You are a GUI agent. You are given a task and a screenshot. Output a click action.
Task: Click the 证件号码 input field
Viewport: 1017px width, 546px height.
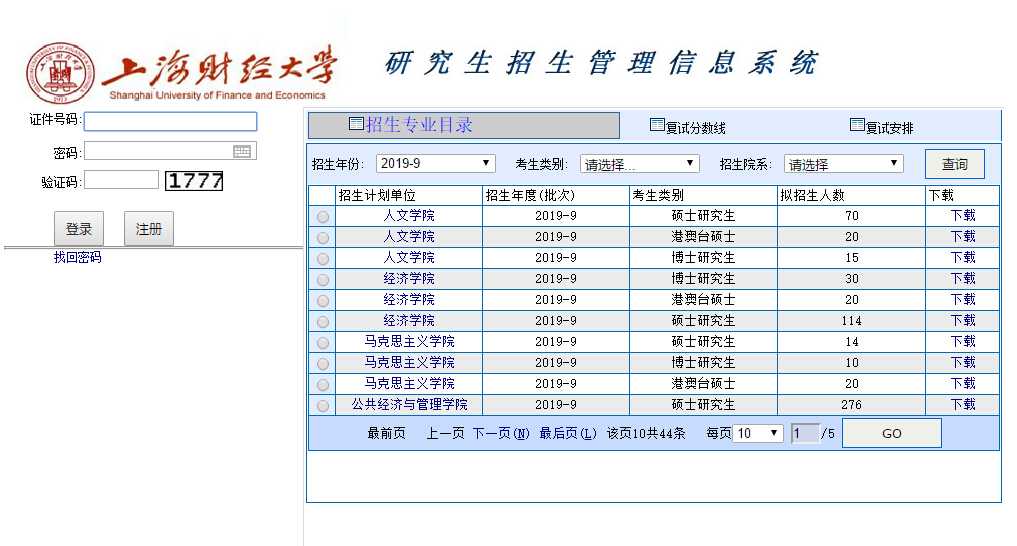click(x=170, y=121)
